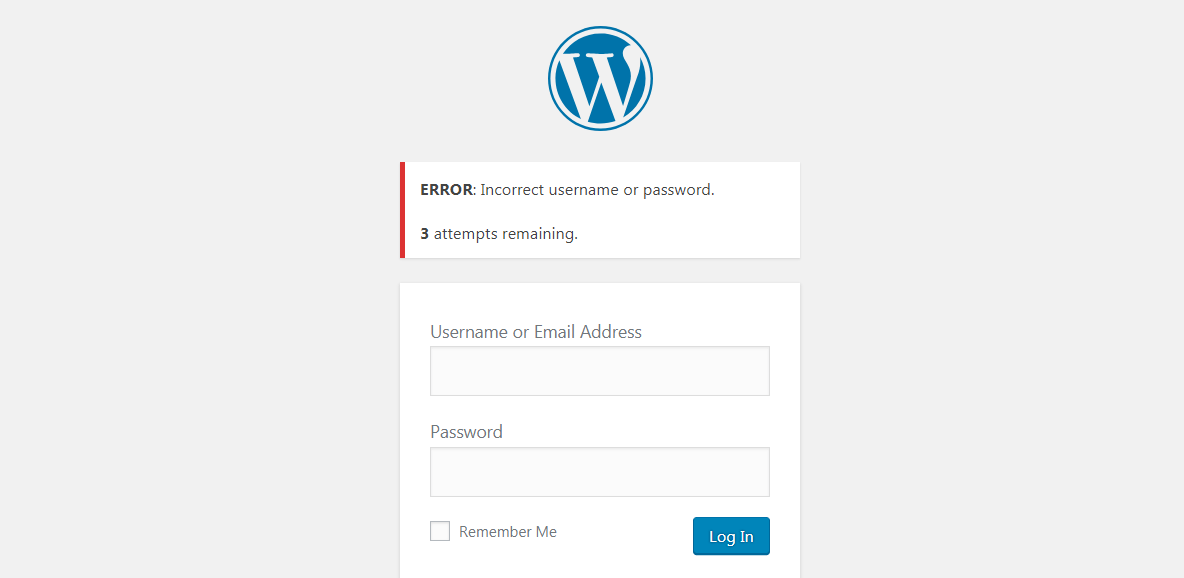This screenshot has height=578, width=1184.
Task: Click the Password label above the field
Action: tap(466, 431)
